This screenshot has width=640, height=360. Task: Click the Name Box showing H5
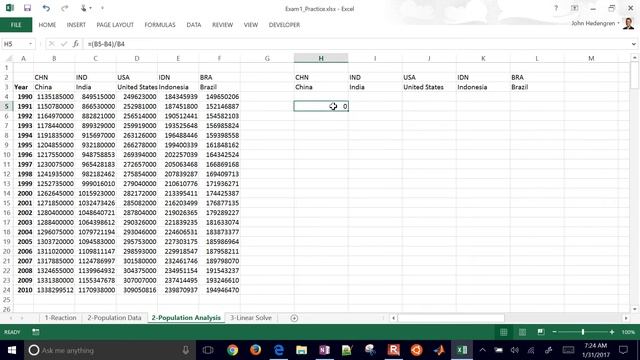tap(15, 44)
